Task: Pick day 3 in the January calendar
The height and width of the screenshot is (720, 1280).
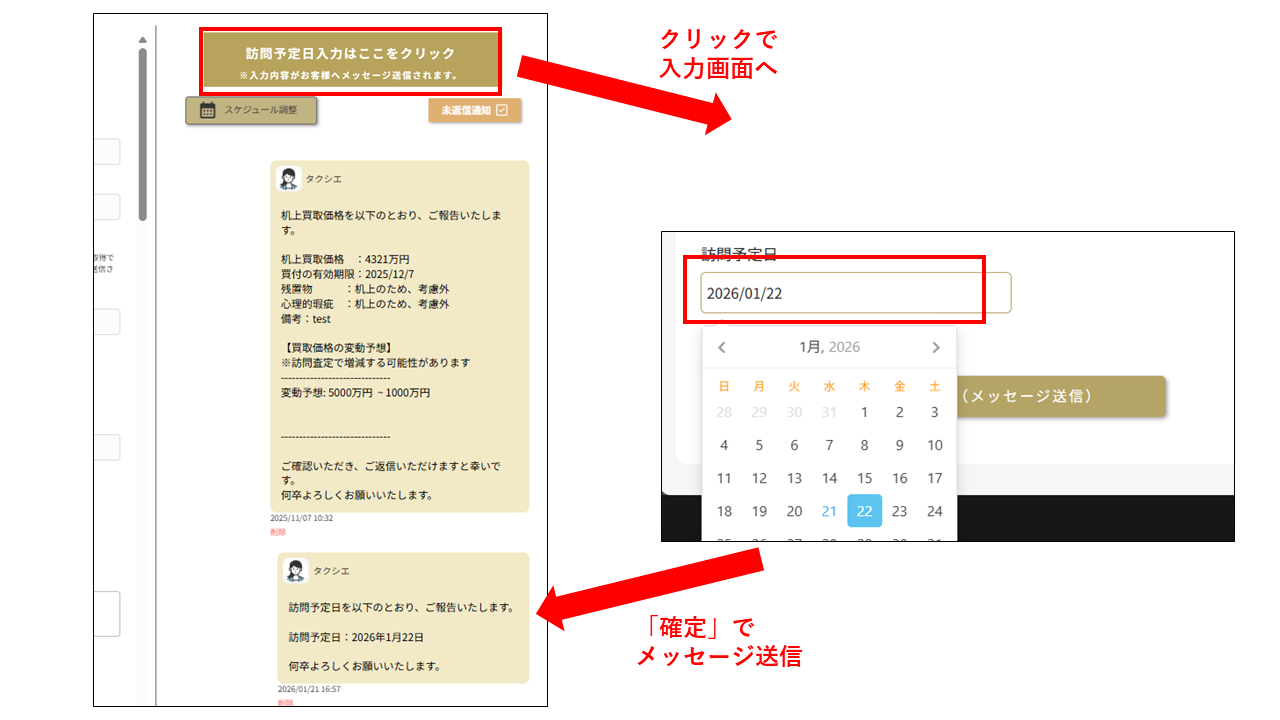Action: click(934, 412)
